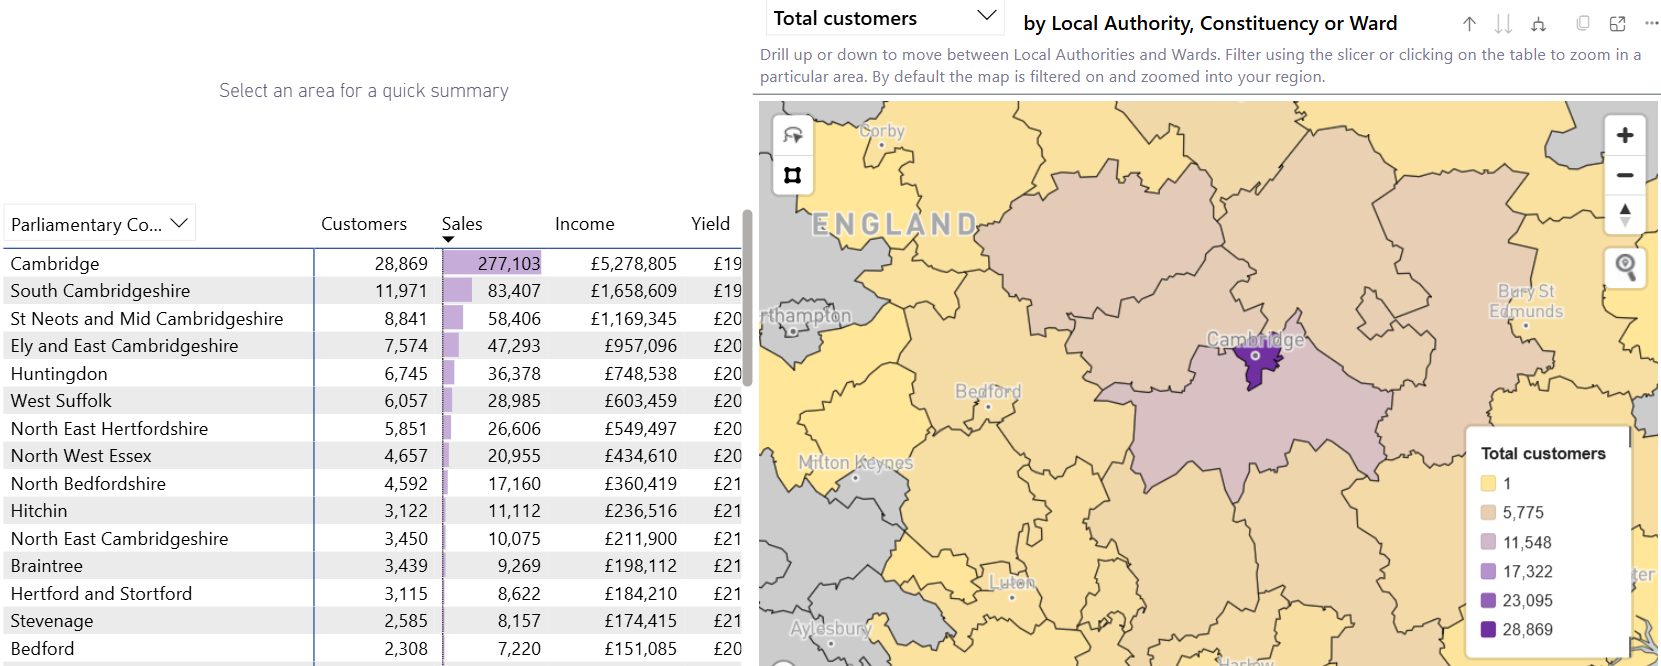Open focus mode for the map visual
The height and width of the screenshot is (666, 1661).
click(x=1617, y=24)
